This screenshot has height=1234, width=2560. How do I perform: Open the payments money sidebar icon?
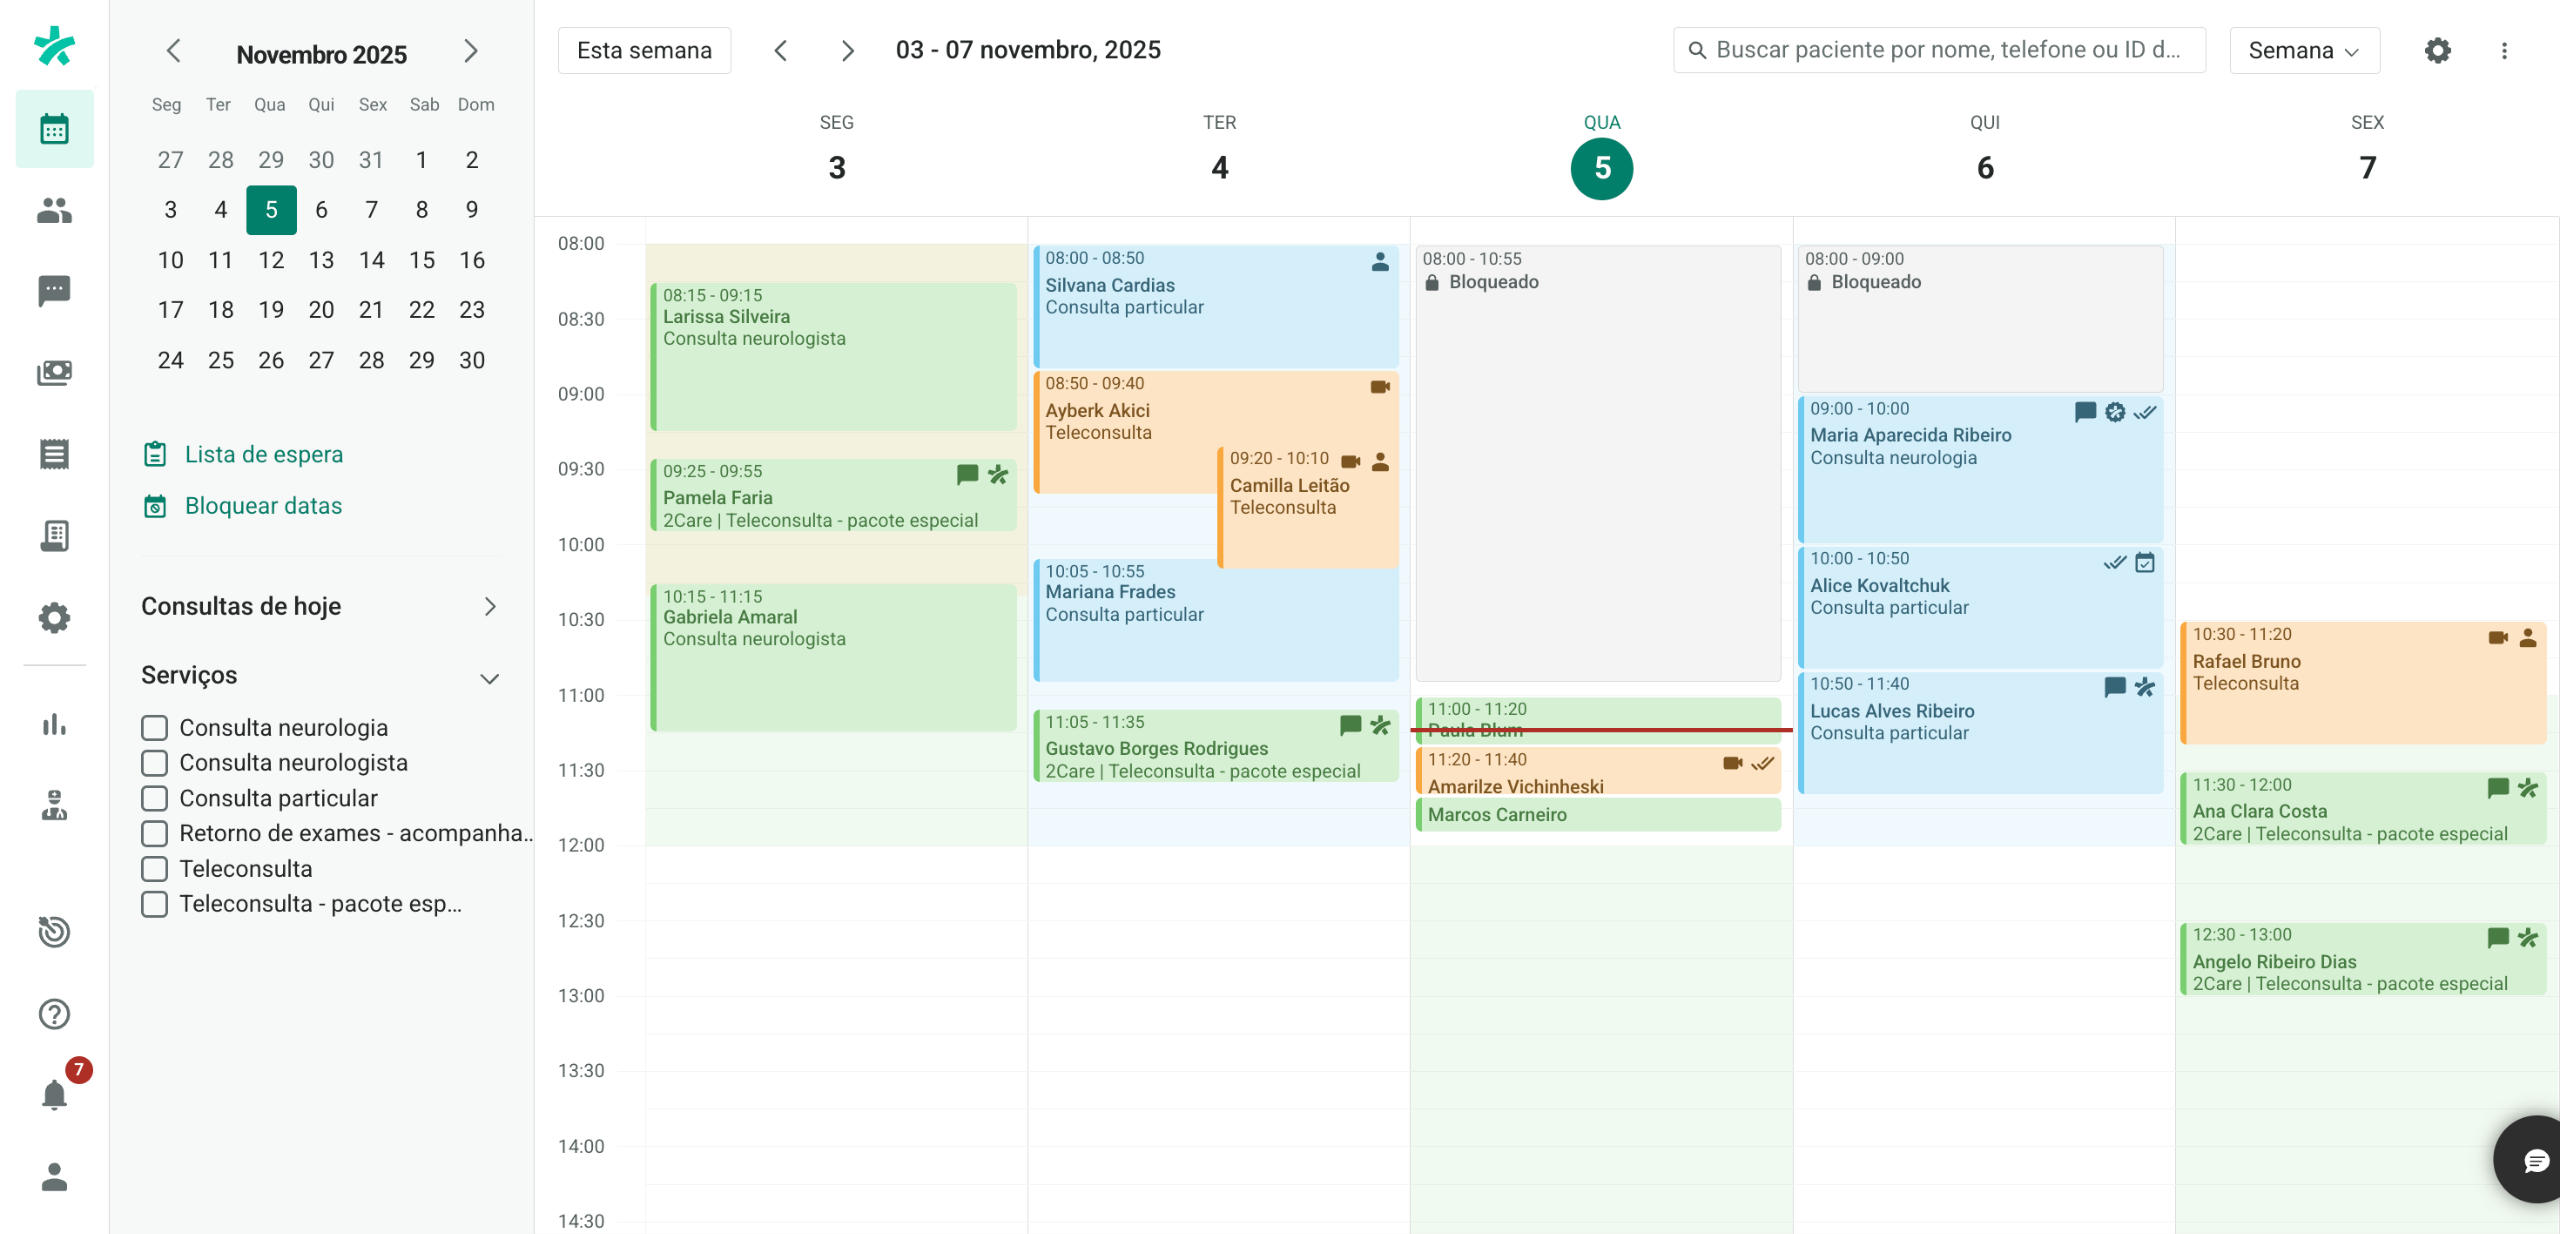(x=54, y=373)
